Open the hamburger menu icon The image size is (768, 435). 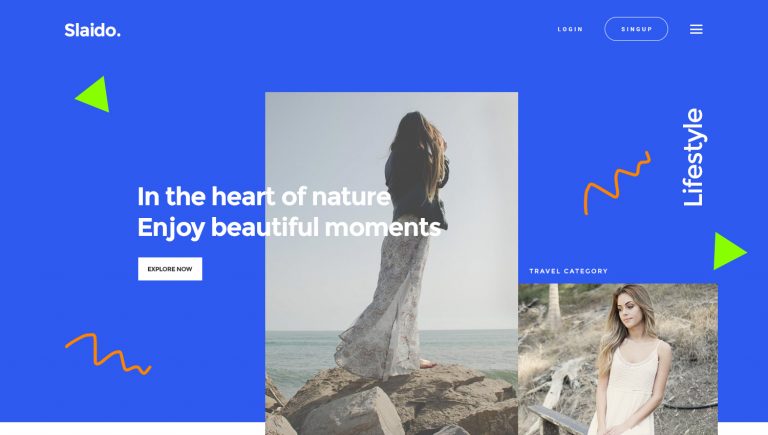pyautogui.click(x=696, y=29)
